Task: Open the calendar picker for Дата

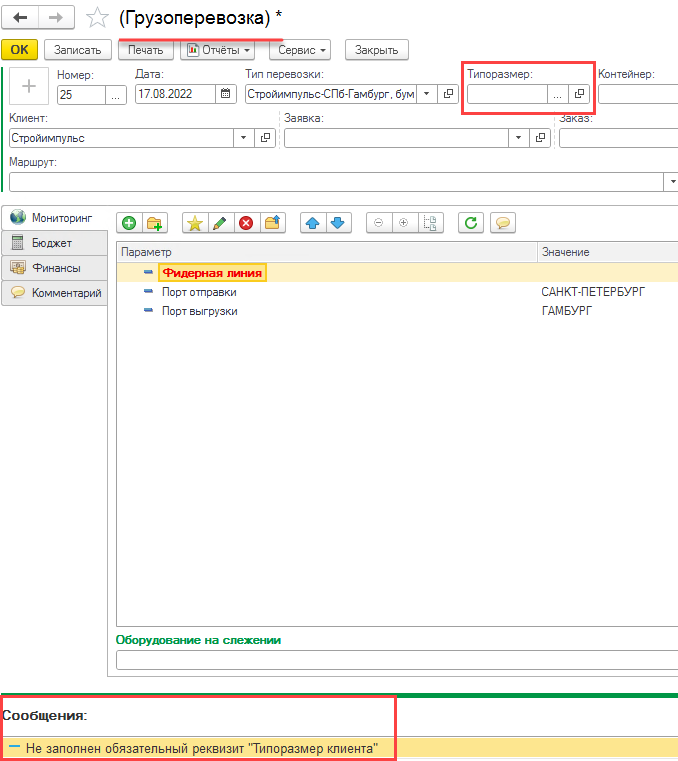Action: (226, 94)
